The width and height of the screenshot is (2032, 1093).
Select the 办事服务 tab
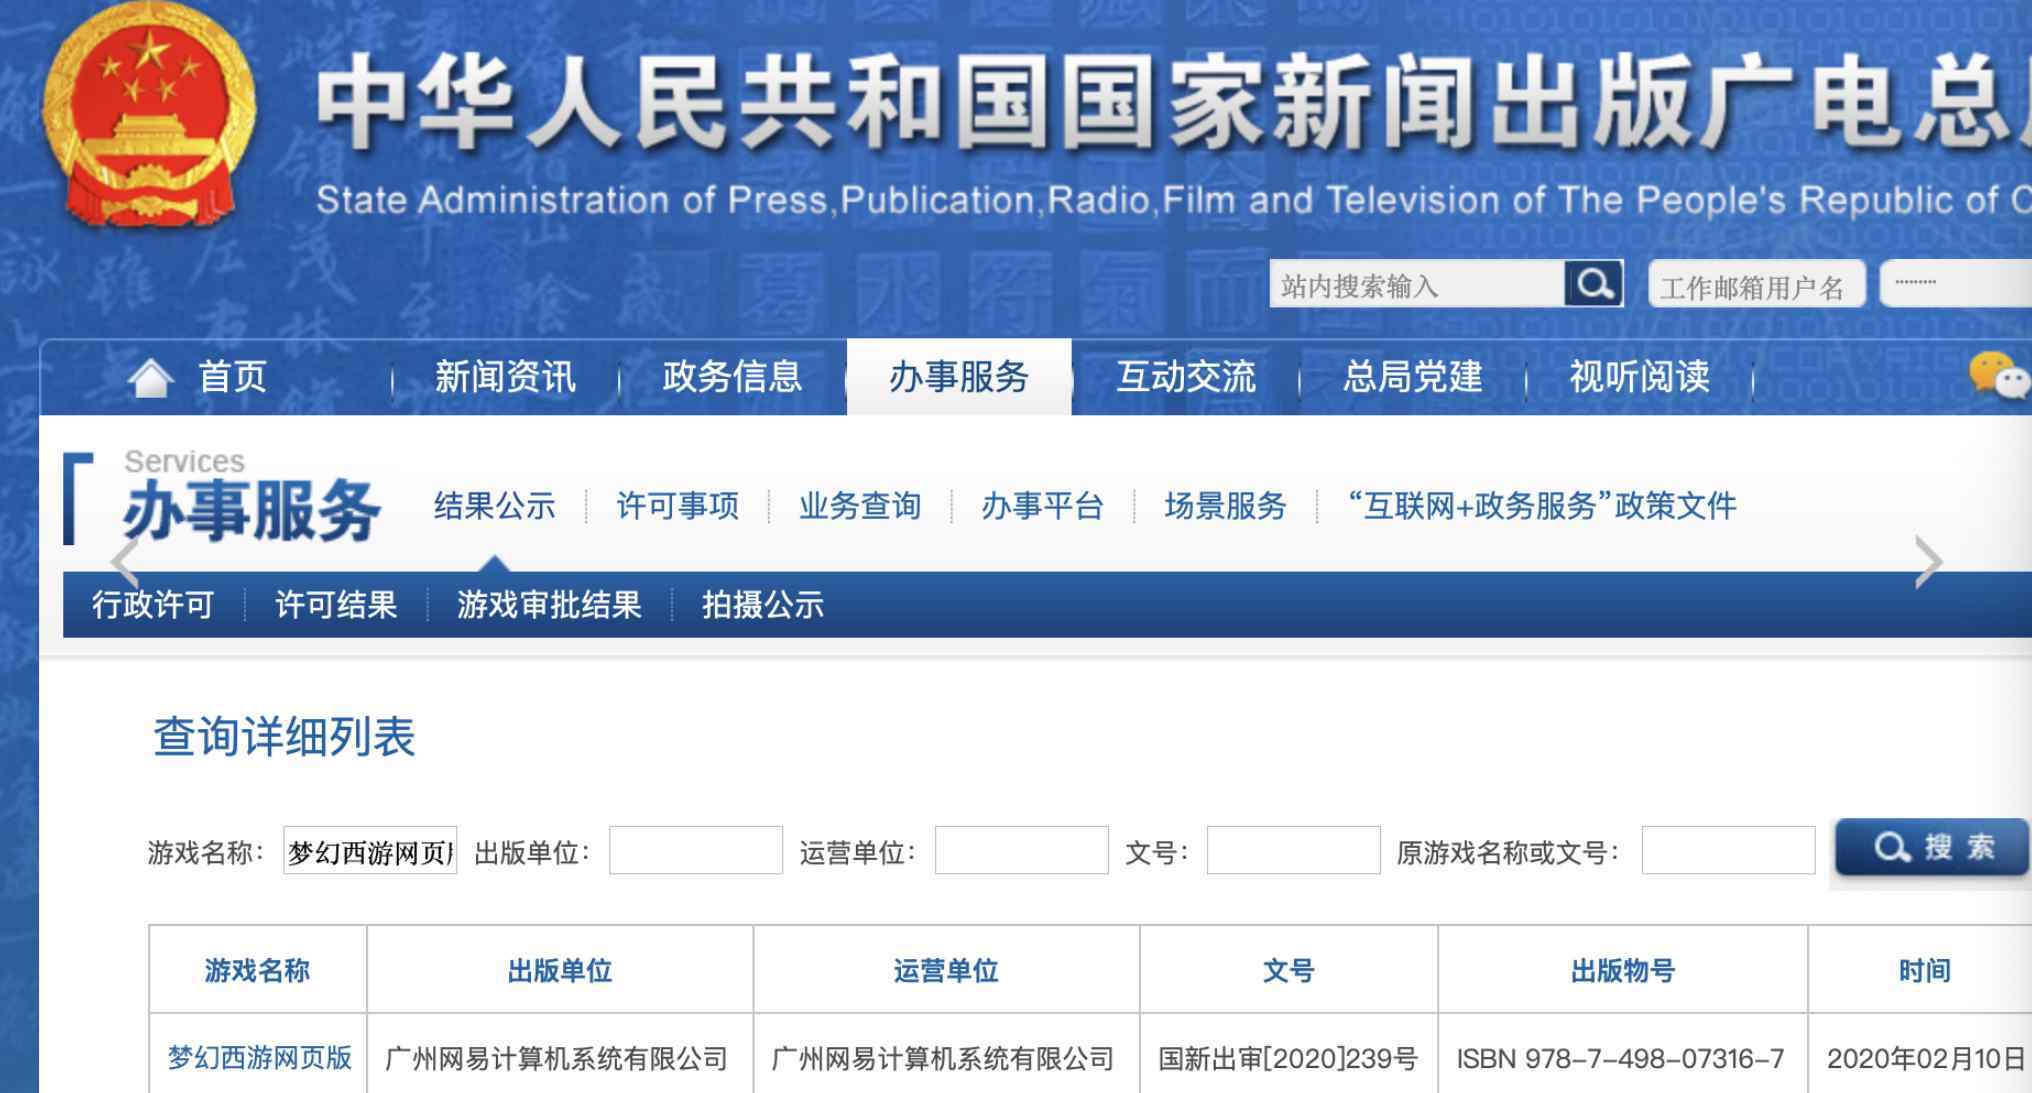(959, 377)
